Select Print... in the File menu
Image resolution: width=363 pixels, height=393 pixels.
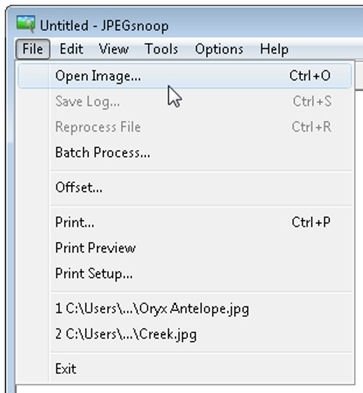coord(185,222)
